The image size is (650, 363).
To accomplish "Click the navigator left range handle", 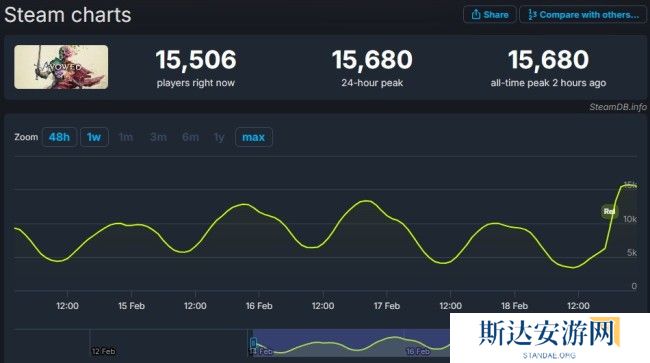I will pyautogui.click(x=253, y=343).
